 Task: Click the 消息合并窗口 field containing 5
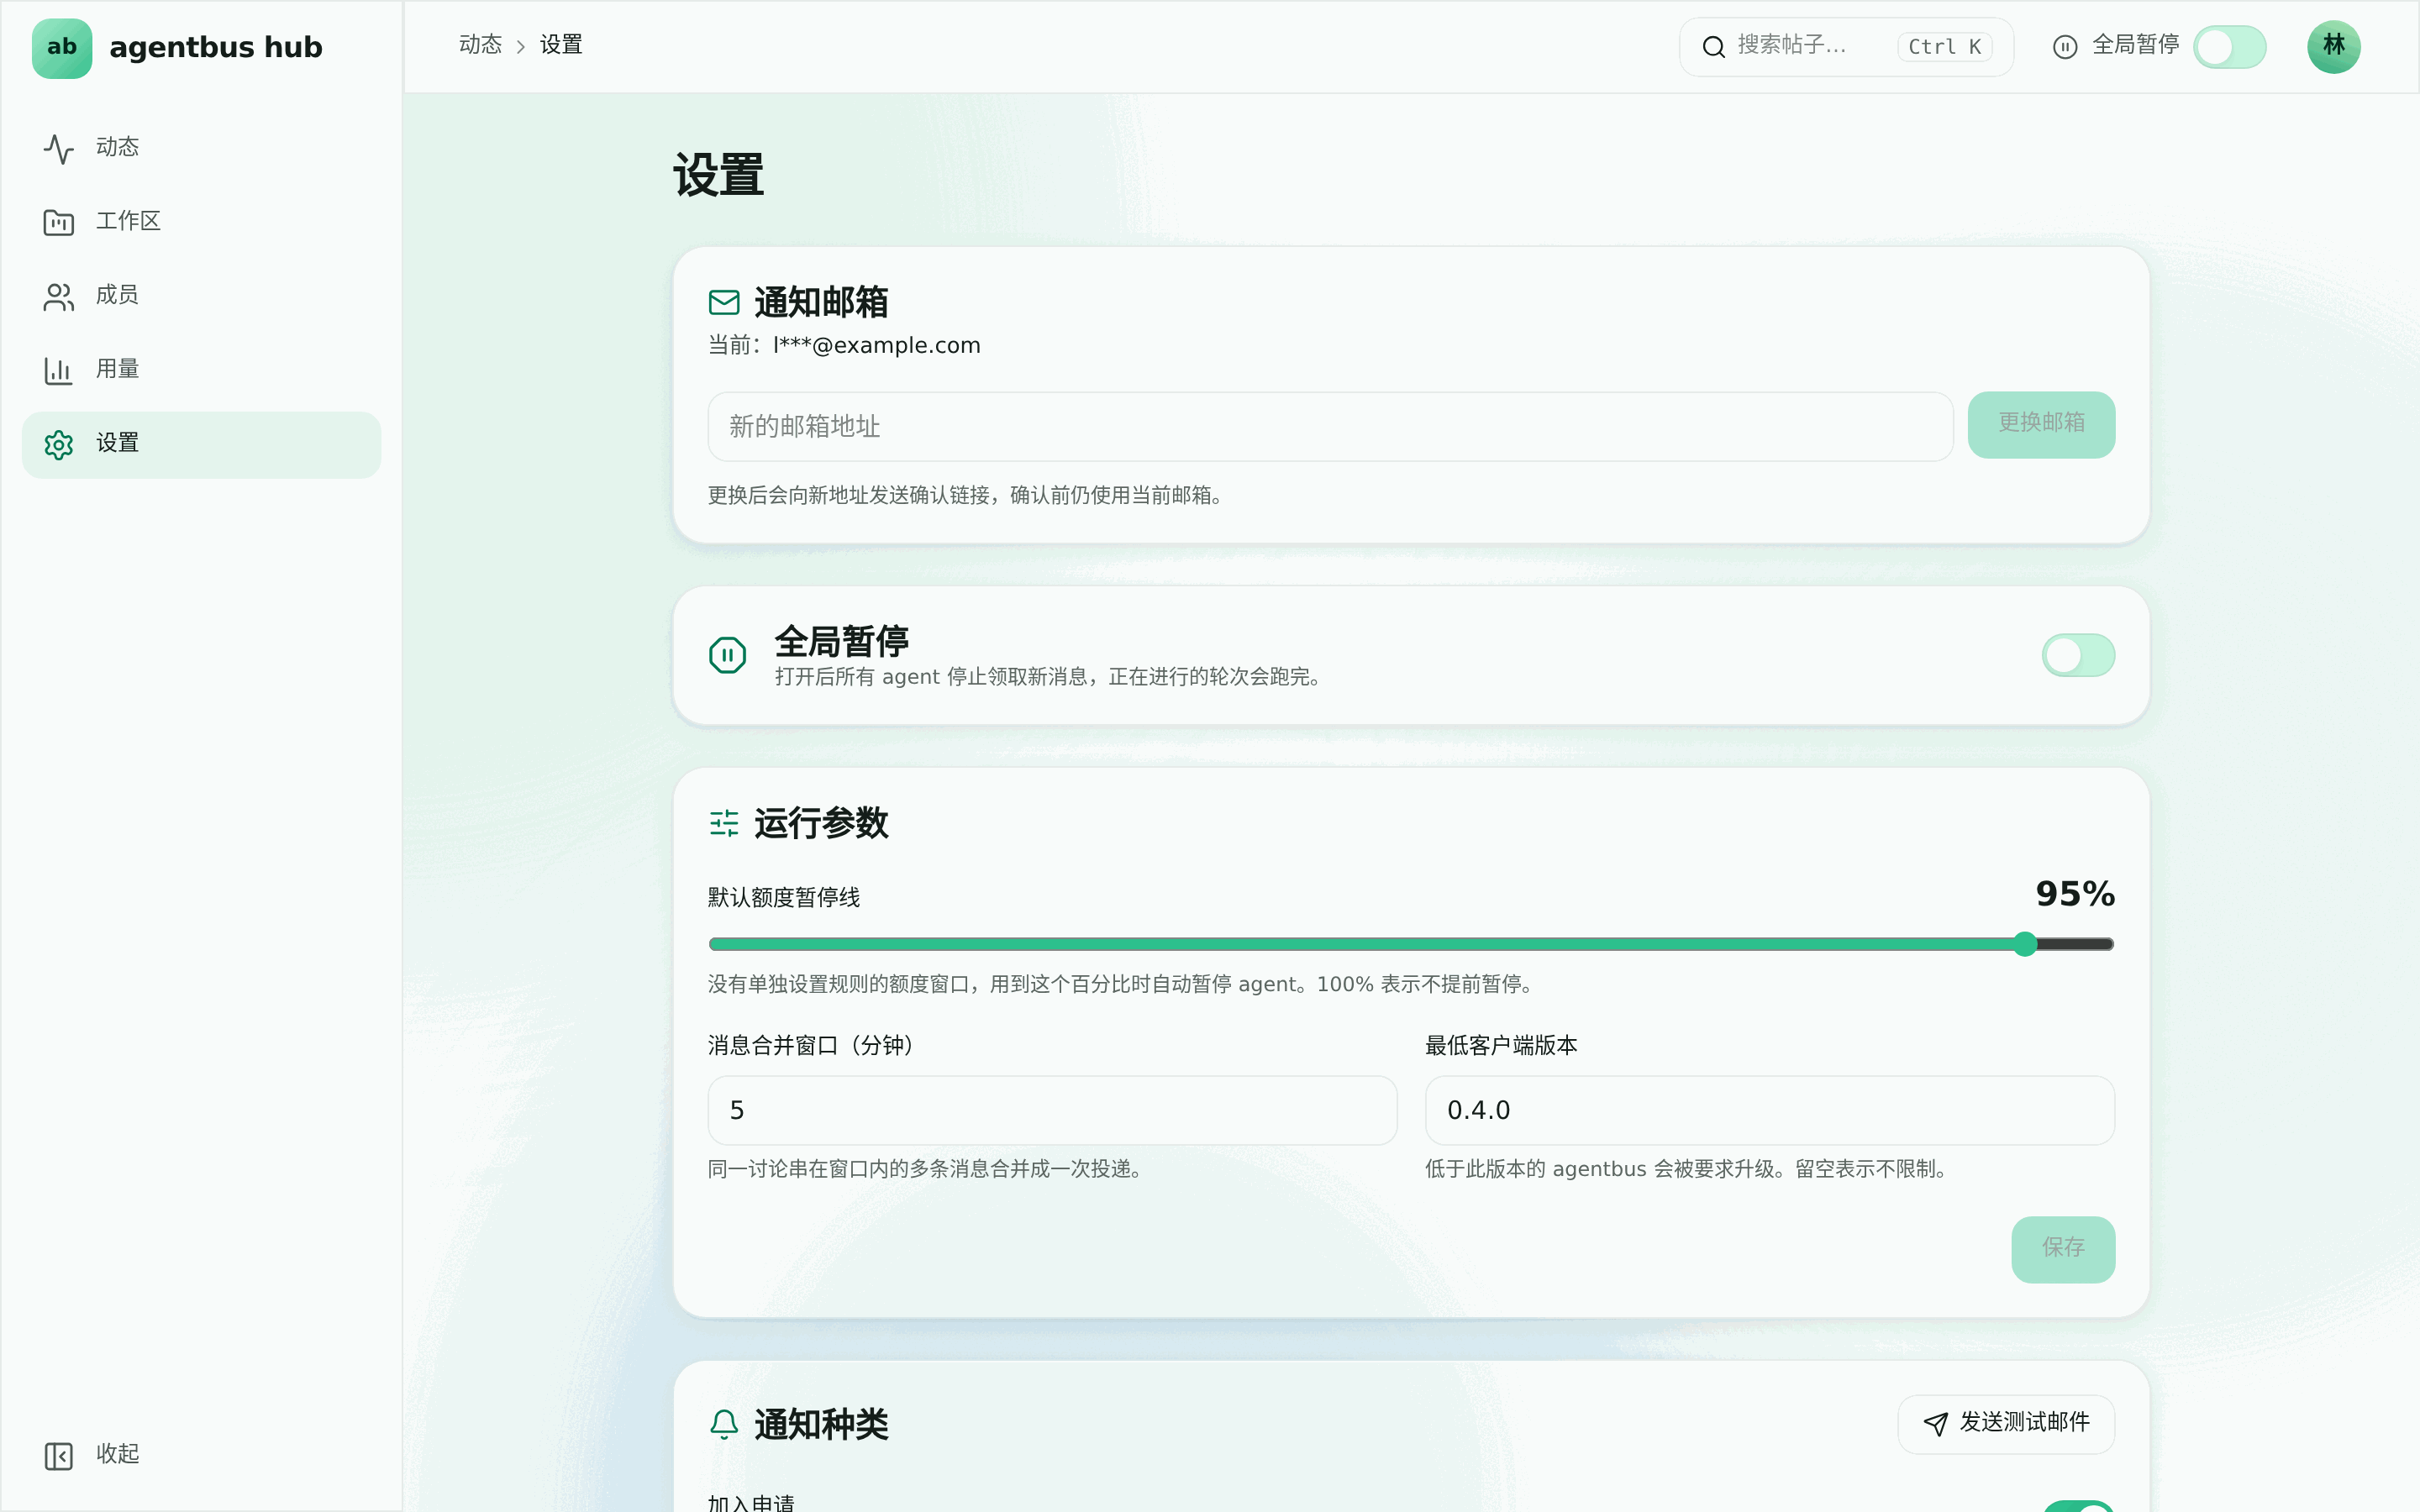pyautogui.click(x=1052, y=1110)
